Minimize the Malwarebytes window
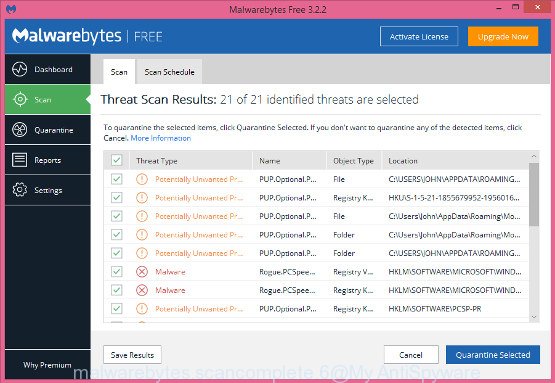This screenshot has height=383, width=555. (499, 8)
